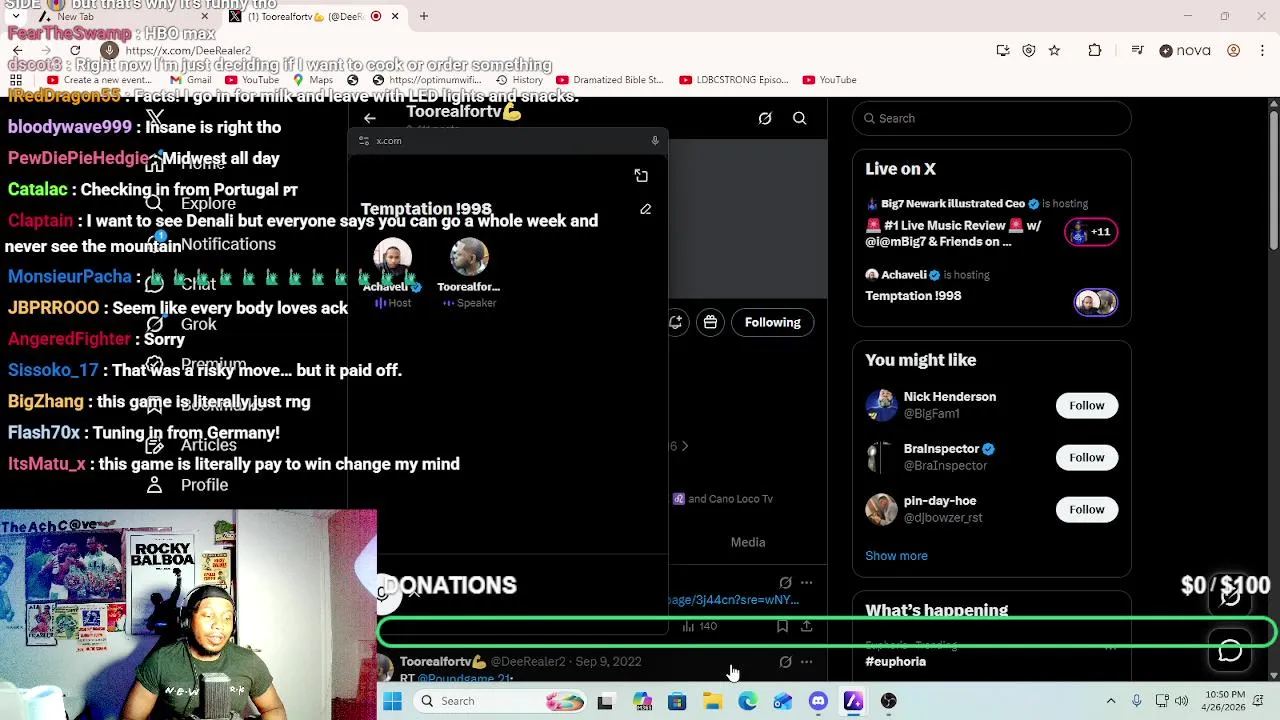The image size is (1280, 720).
Task: Open Grok explain on the Sep 9, 2022 post
Action: click(x=785, y=662)
